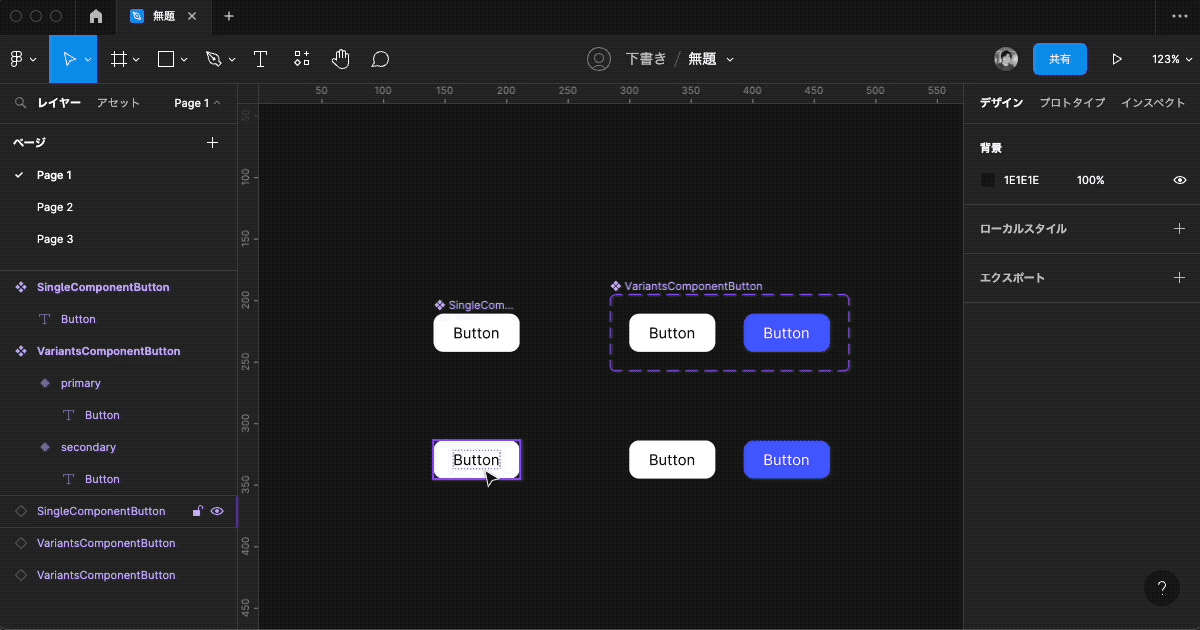Select the Move tool
Image resolution: width=1200 pixels, height=630 pixels.
pyautogui.click(x=71, y=59)
